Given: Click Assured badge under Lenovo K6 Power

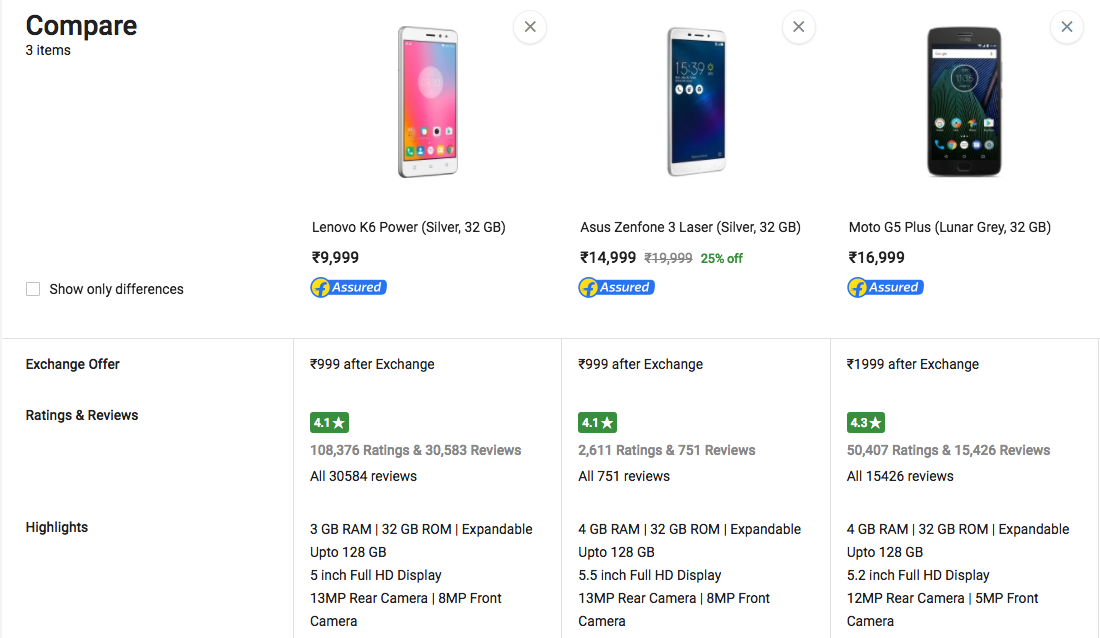Looking at the screenshot, I should coord(349,287).
